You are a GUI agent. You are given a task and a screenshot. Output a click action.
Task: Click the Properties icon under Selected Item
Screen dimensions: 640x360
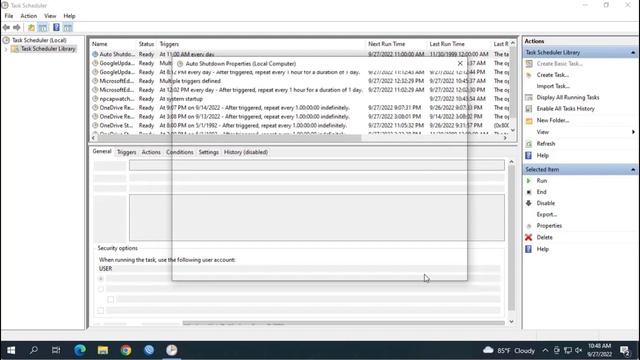click(529, 226)
